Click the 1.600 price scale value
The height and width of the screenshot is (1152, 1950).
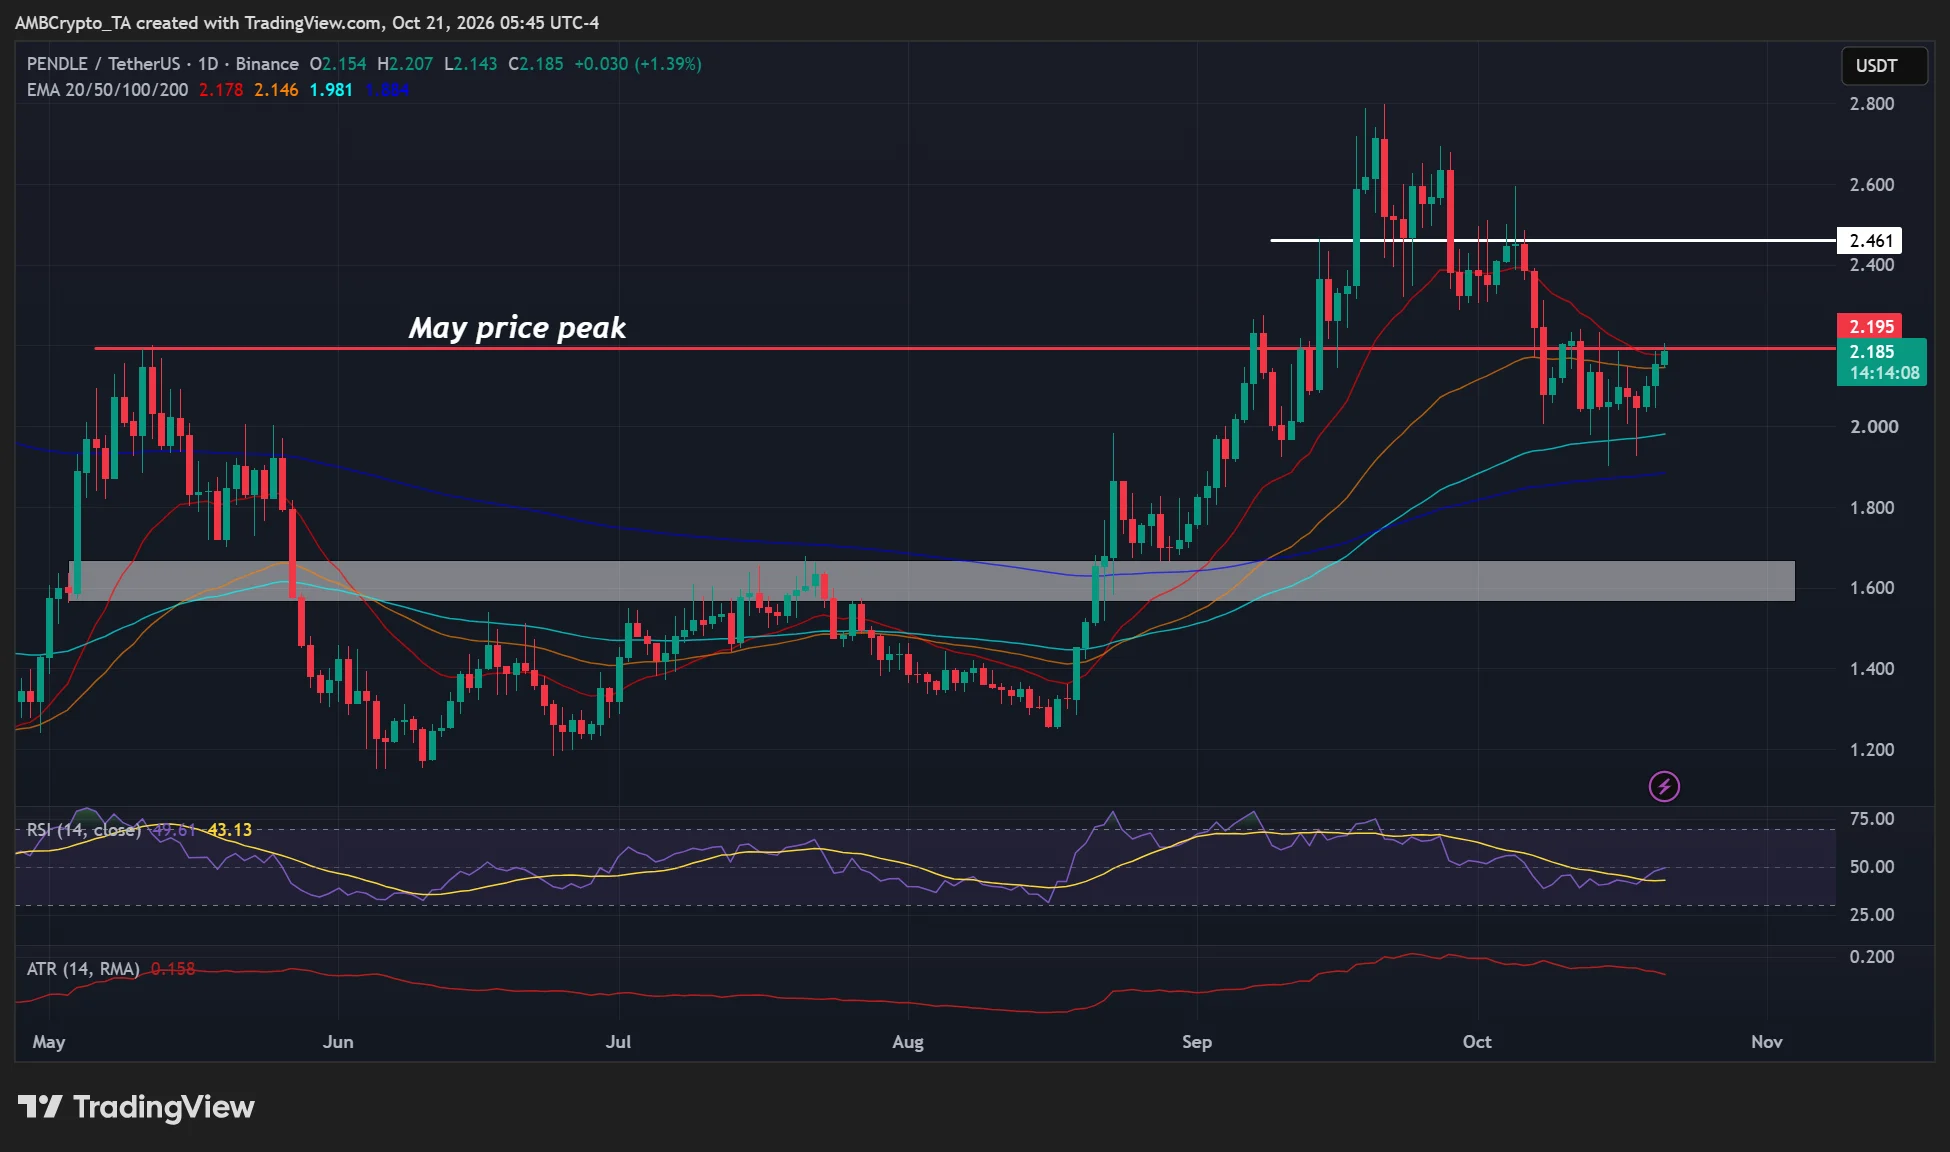(1872, 588)
